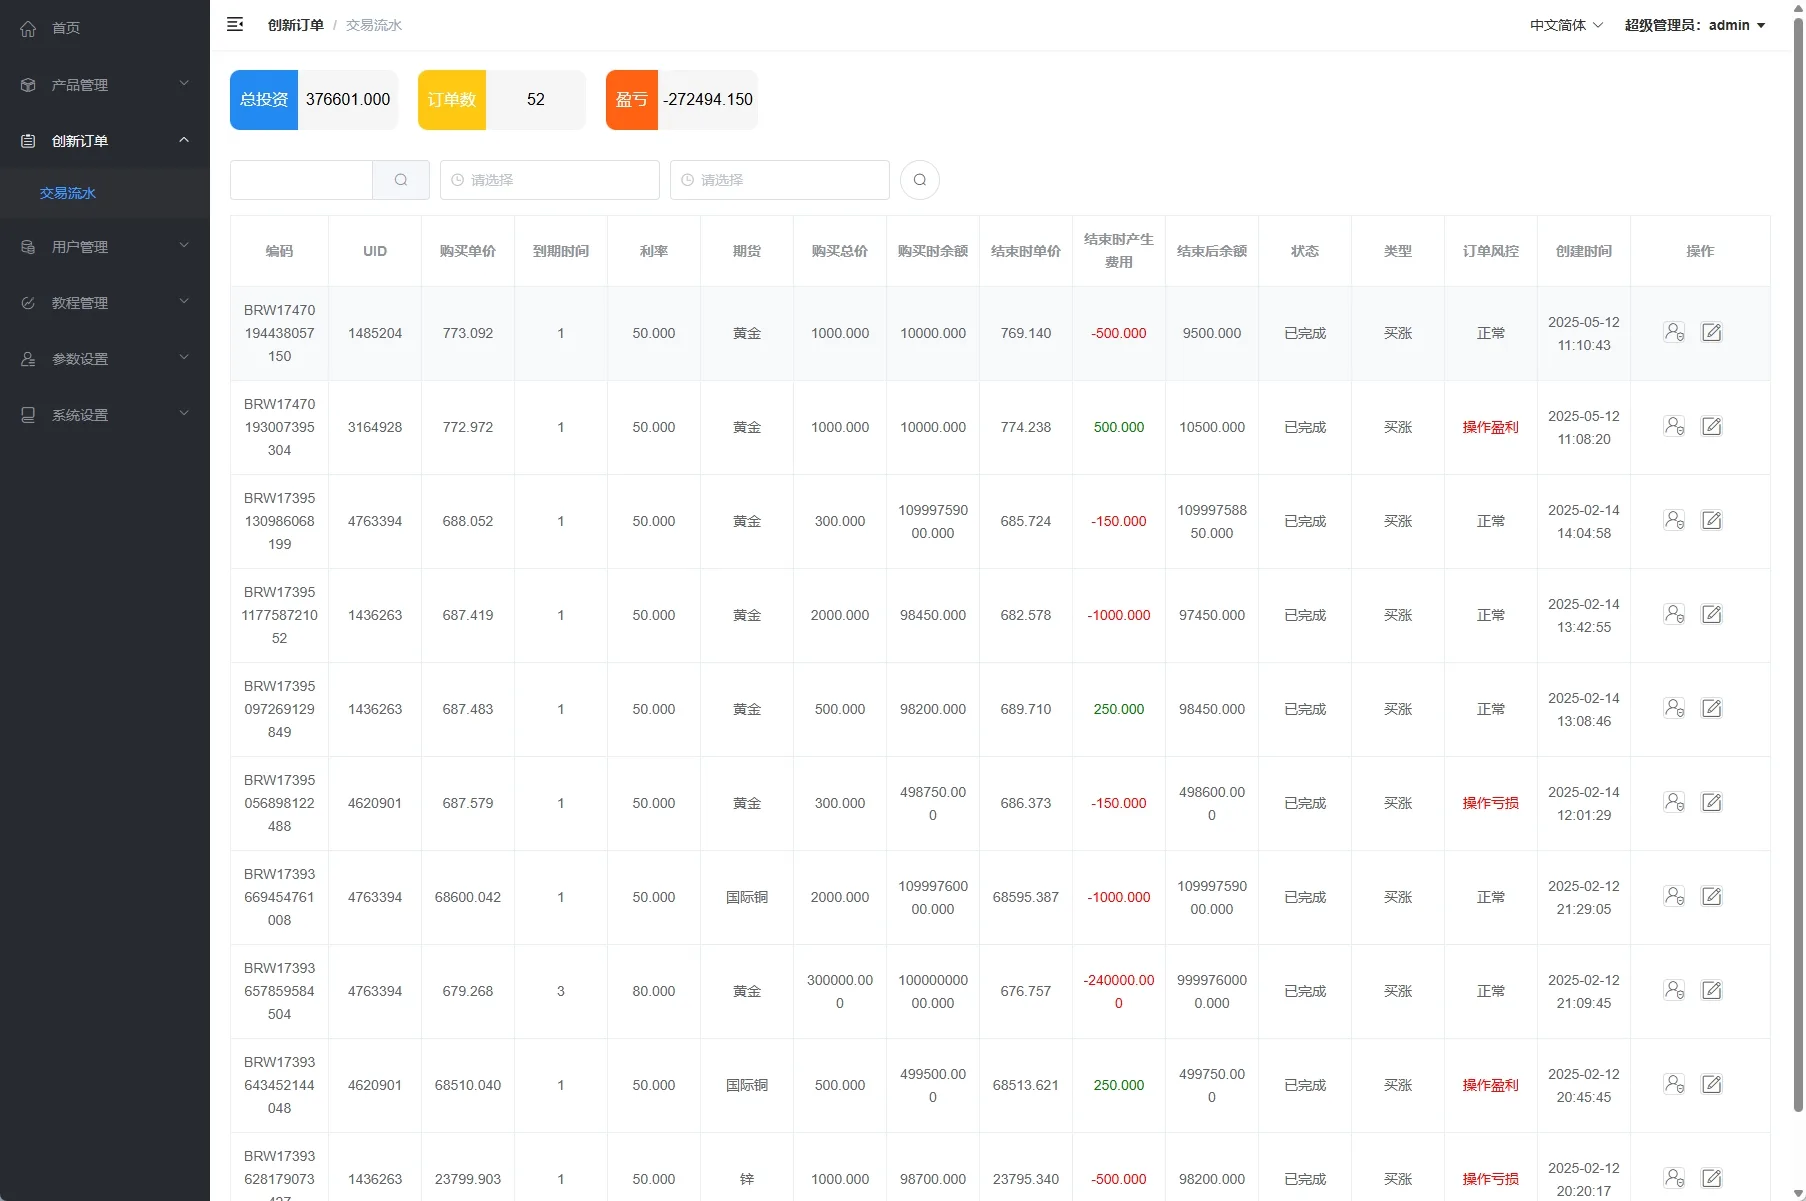This screenshot has height=1201, width=1806.
Task: Click the edit icon for the 2025-05-12 11:08:20 order
Action: (1711, 427)
